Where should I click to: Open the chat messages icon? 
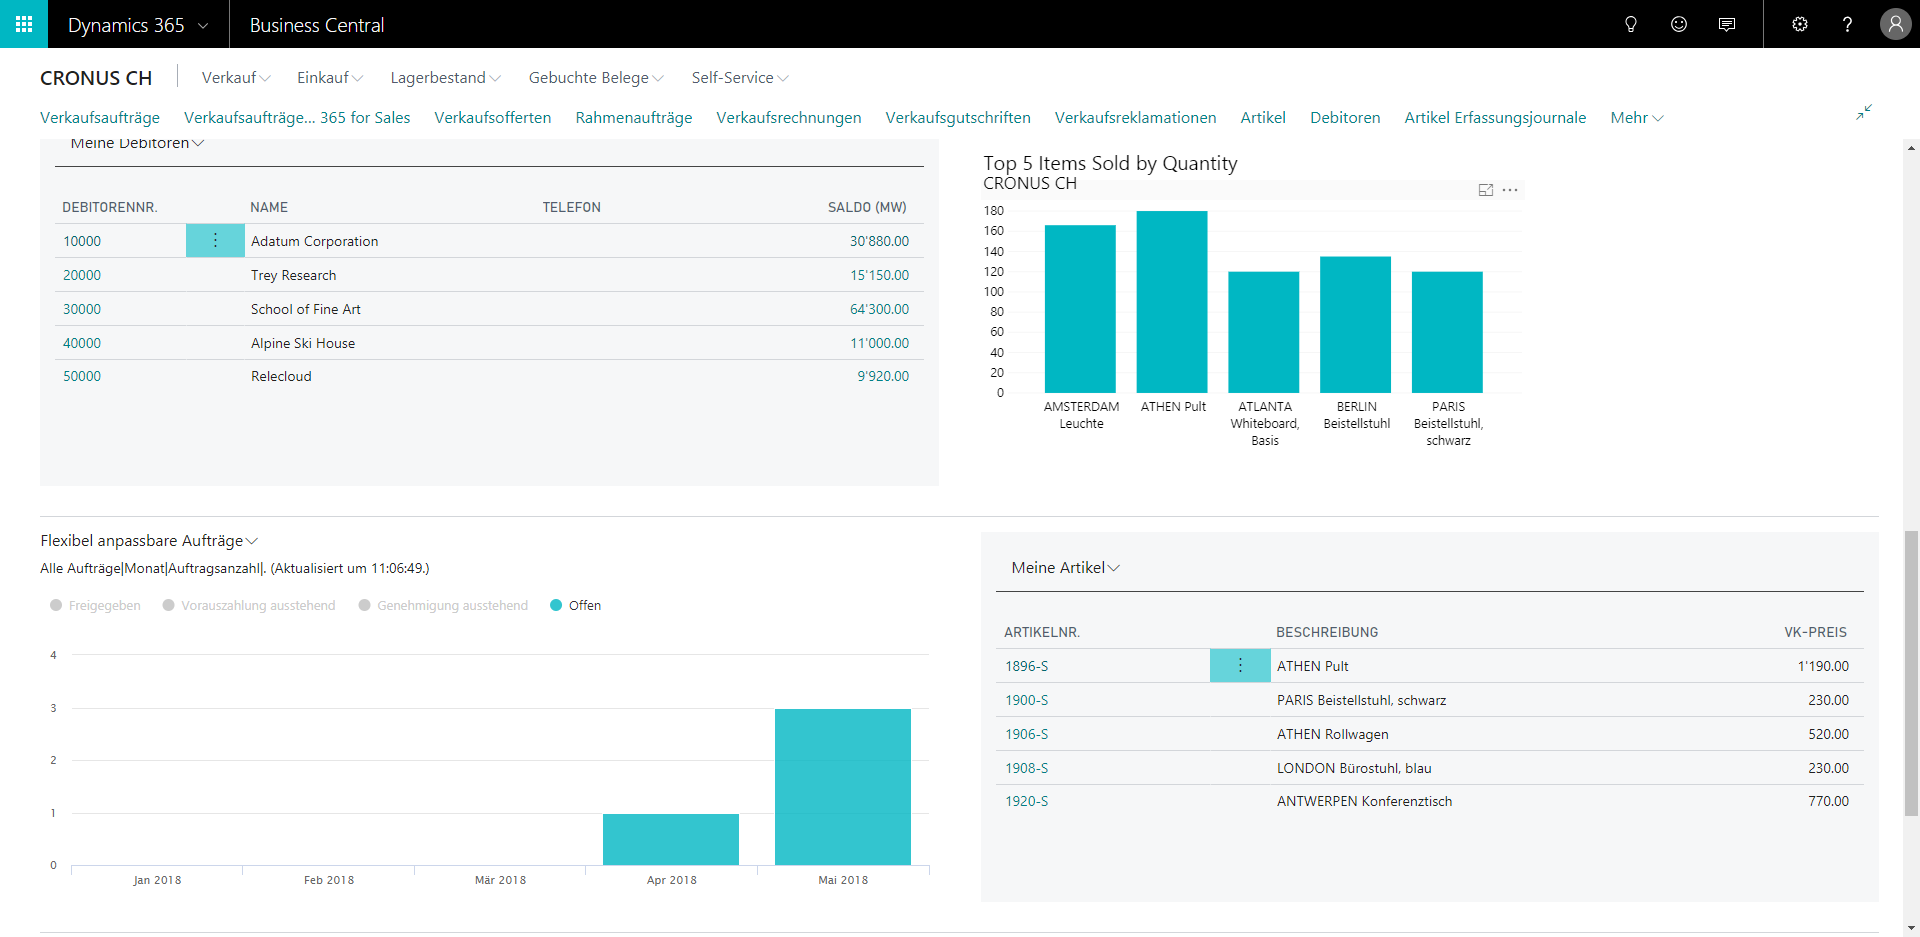pos(1727,24)
